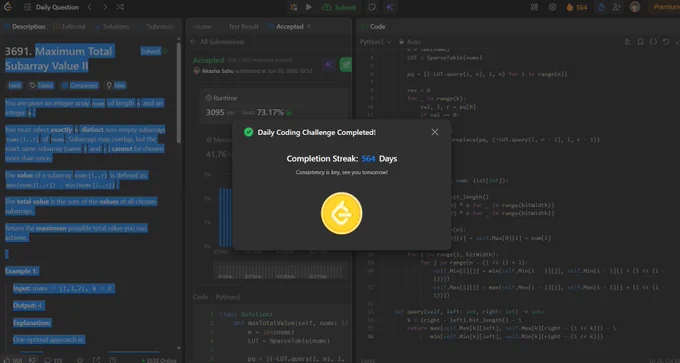Click the Runtime card
The height and width of the screenshot is (363, 680).
point(275,105)
